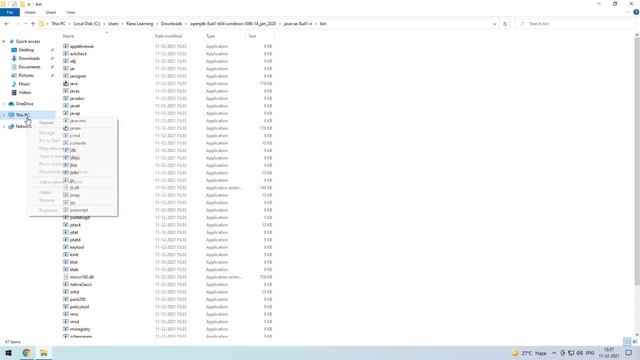The height and width of the screenshot is (360, 640).
Task: Click the File Explorer taskbar icon
Action: pos(44,353)
